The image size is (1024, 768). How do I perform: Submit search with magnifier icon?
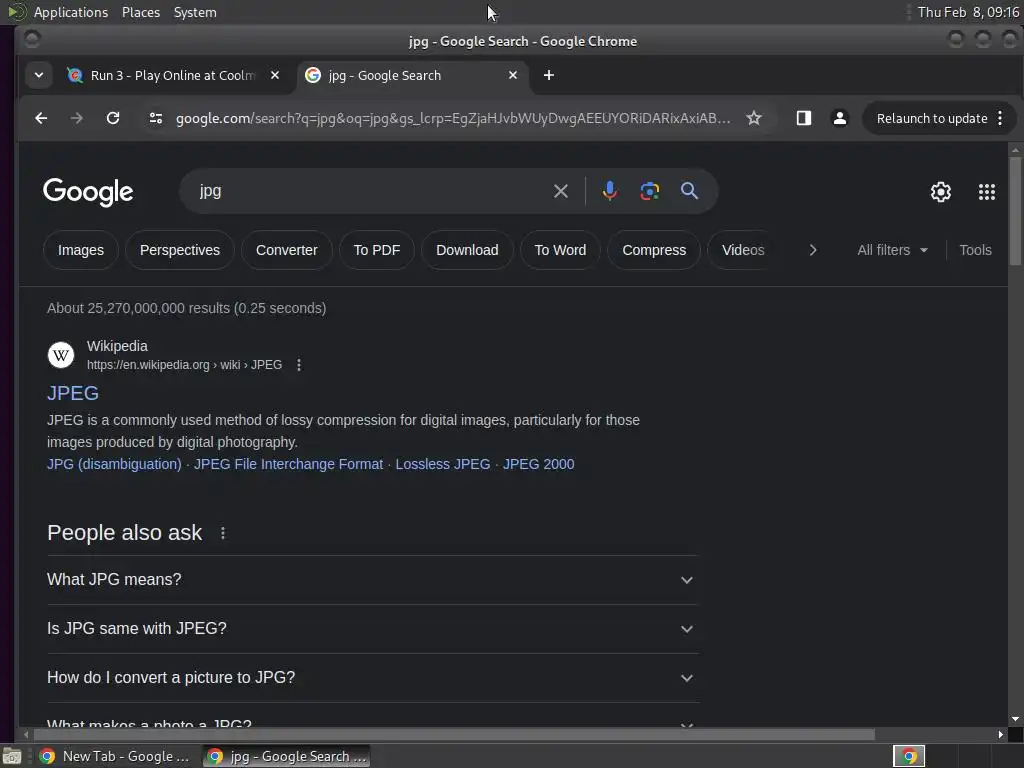689,191
